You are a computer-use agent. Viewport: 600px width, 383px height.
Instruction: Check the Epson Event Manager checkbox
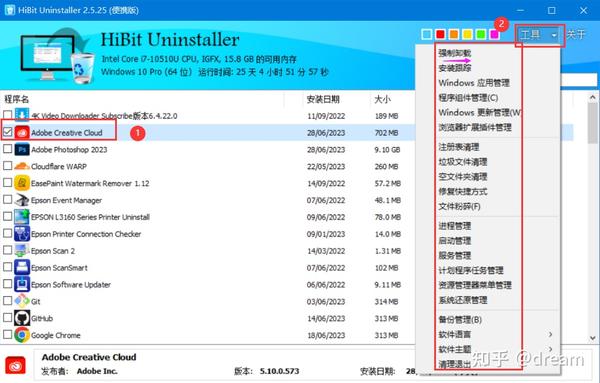point(7,199)
